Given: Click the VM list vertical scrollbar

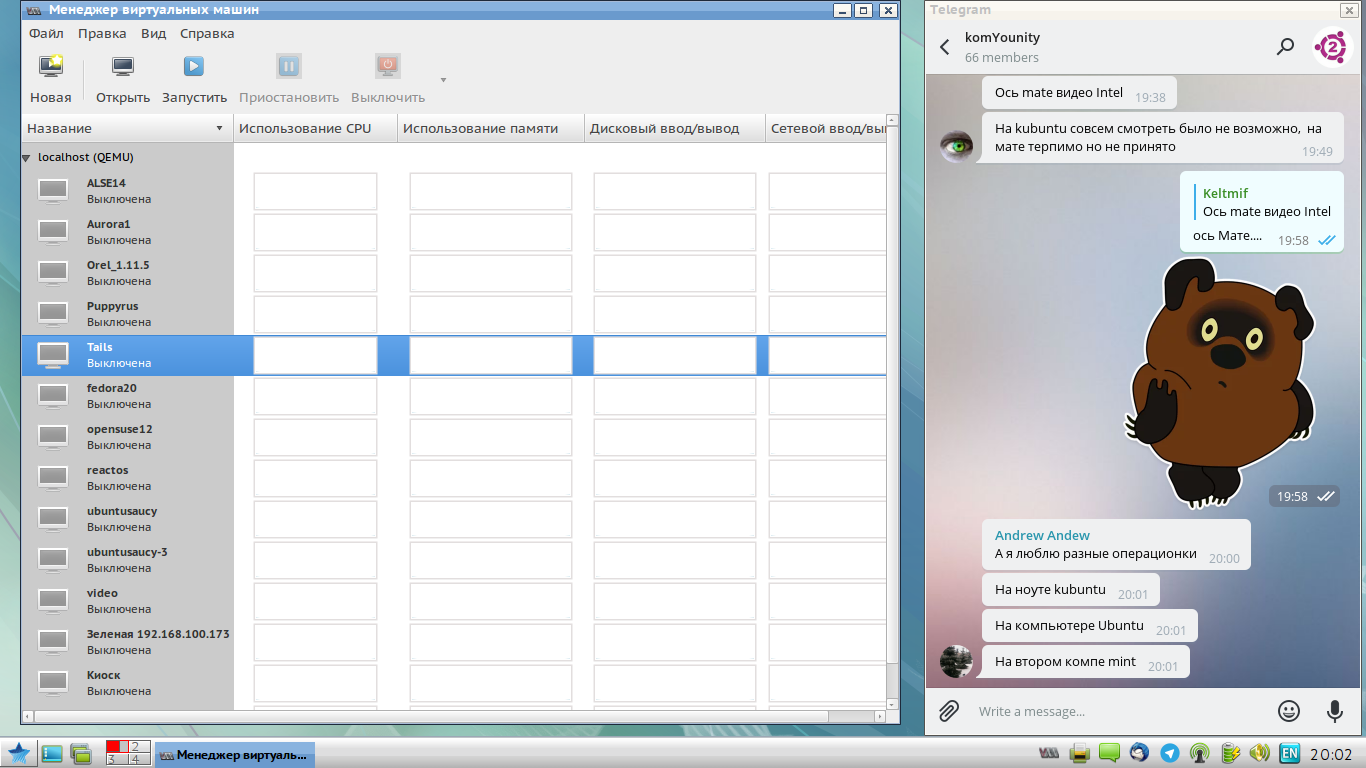Looking at the screenshot, I should (892, 412).
